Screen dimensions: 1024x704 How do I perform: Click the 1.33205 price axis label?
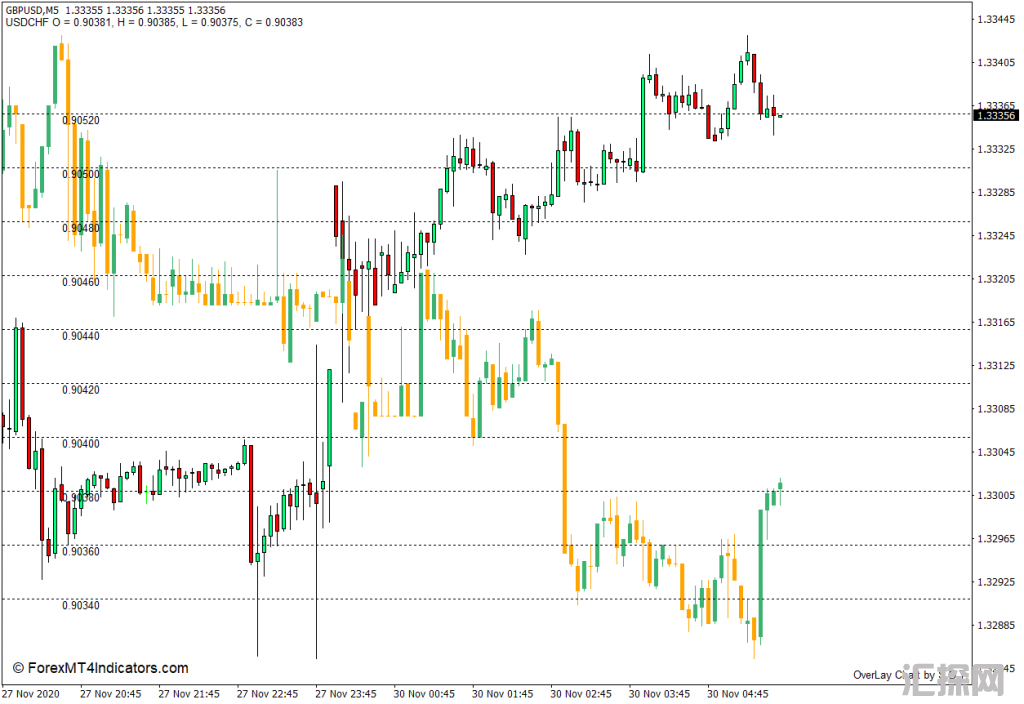tap(995, 279)
